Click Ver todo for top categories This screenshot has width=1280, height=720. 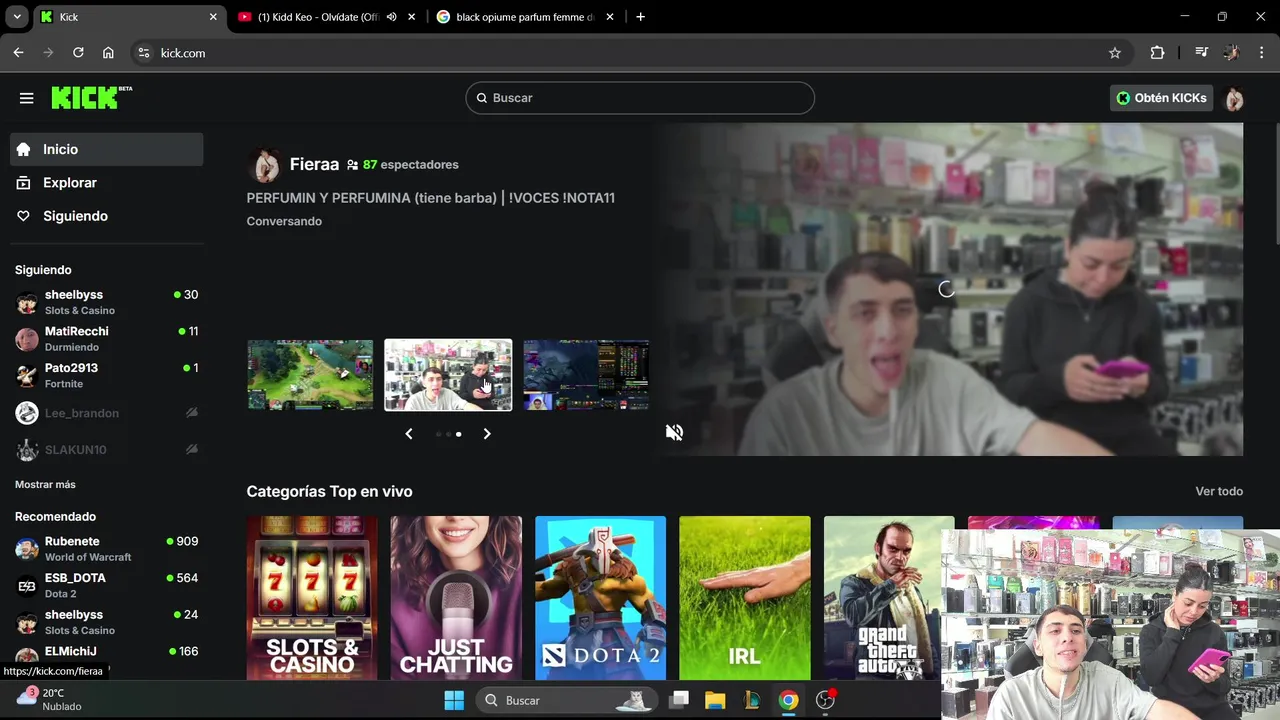pos(1219,491)
